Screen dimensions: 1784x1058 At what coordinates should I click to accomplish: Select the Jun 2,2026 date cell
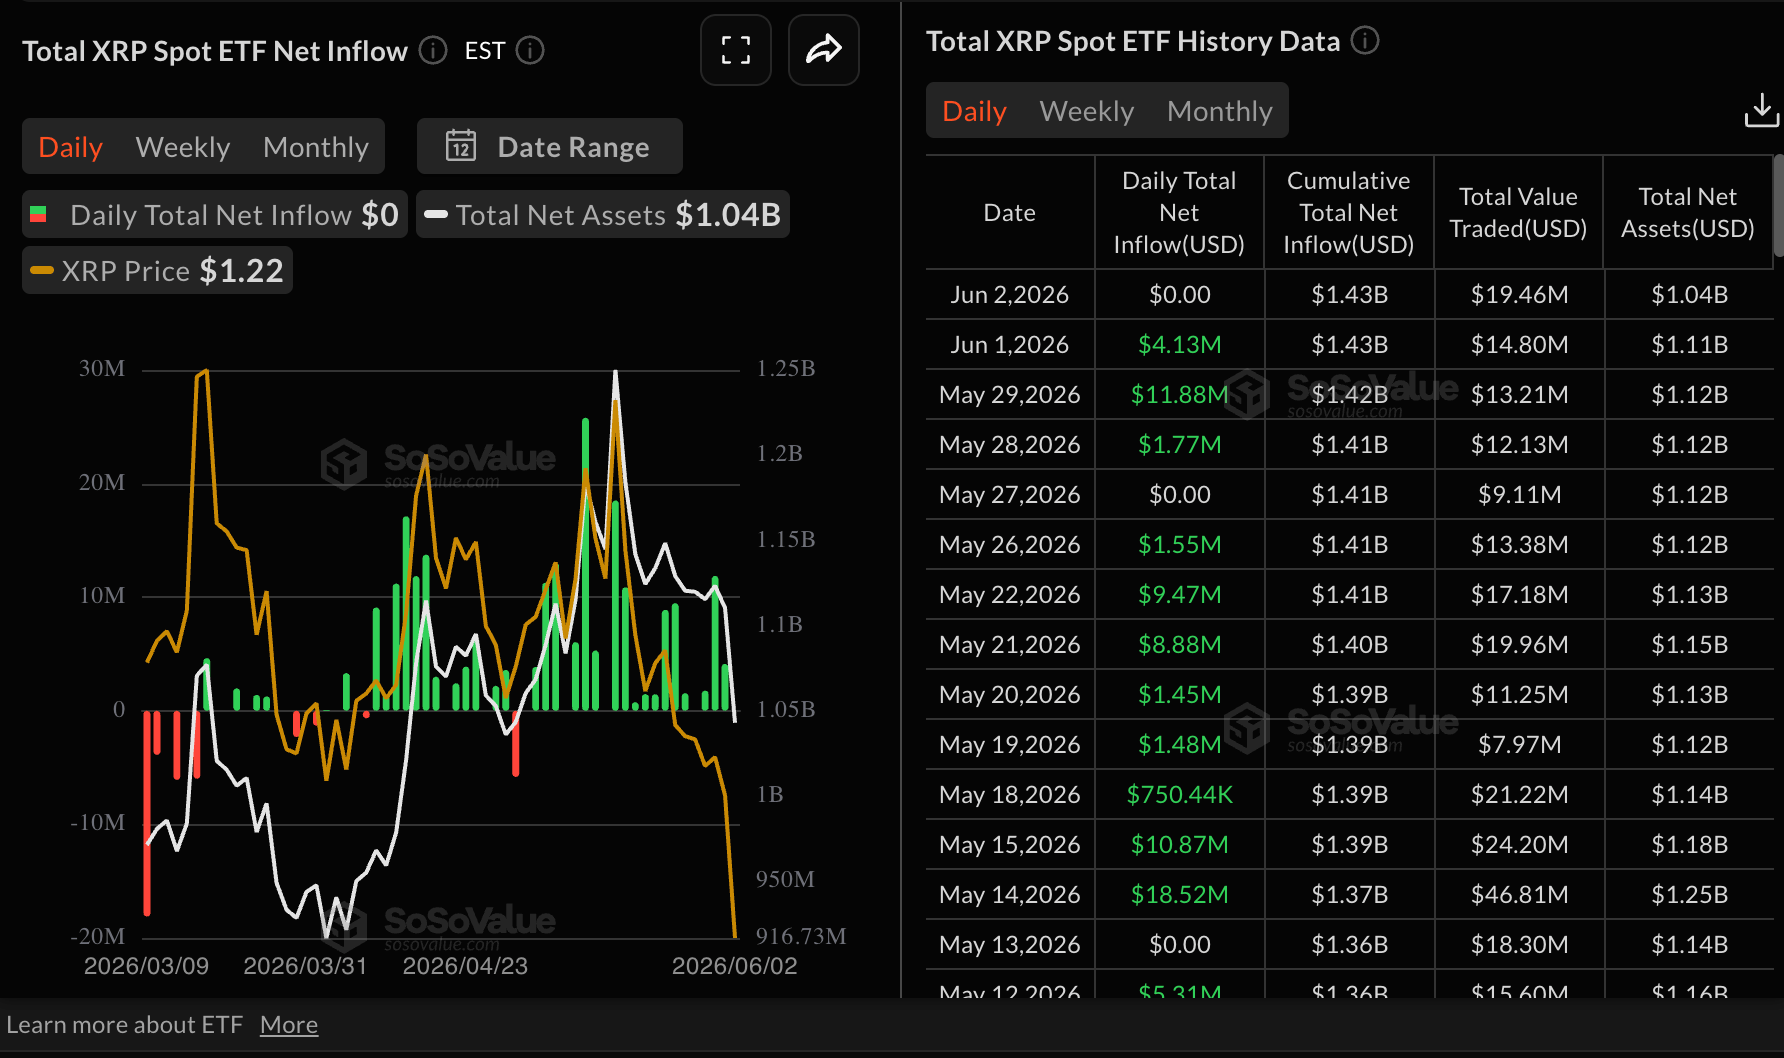[x=1010, y=294]
